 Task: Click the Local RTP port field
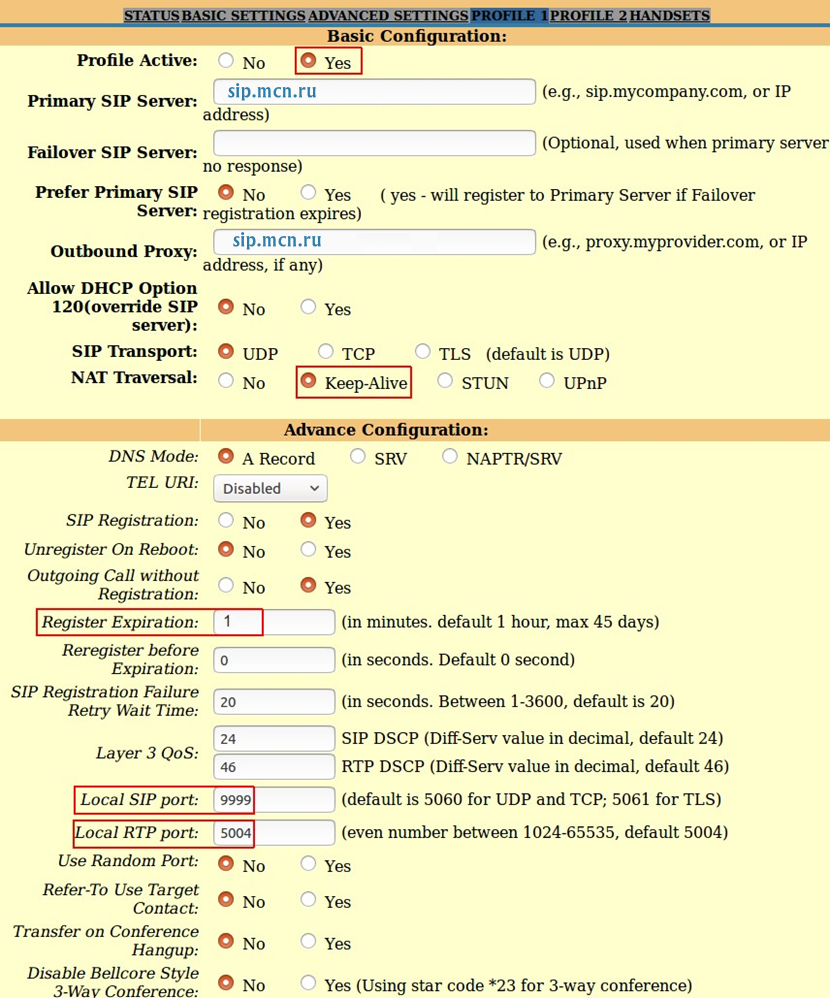click(x=274, y=833)
